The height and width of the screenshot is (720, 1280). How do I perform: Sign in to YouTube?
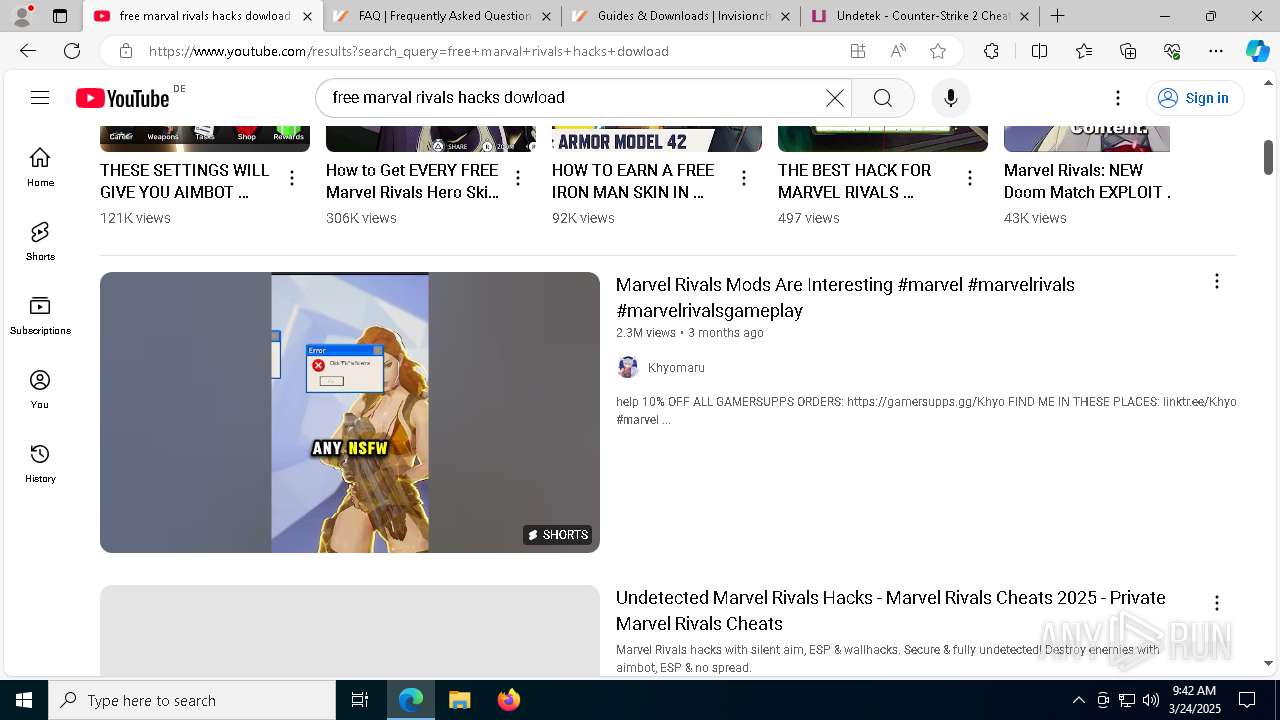(x=1194, y=97)
